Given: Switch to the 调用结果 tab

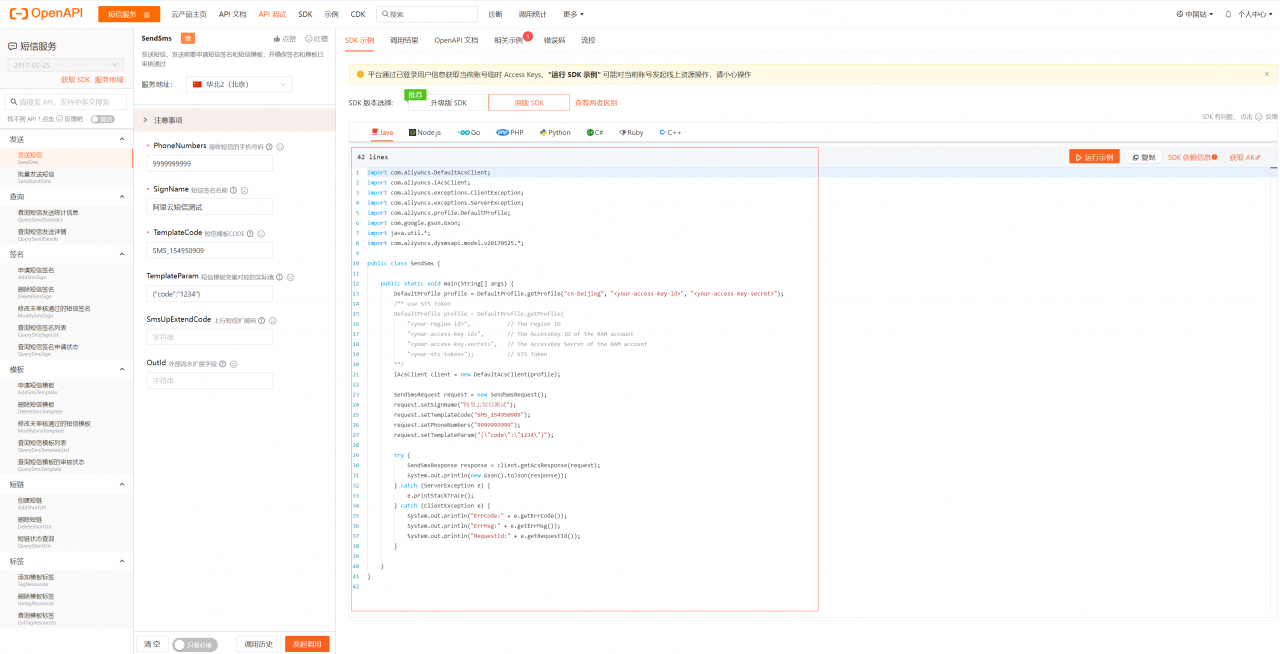Looking at the screenshot, I should tap(404, 40).
